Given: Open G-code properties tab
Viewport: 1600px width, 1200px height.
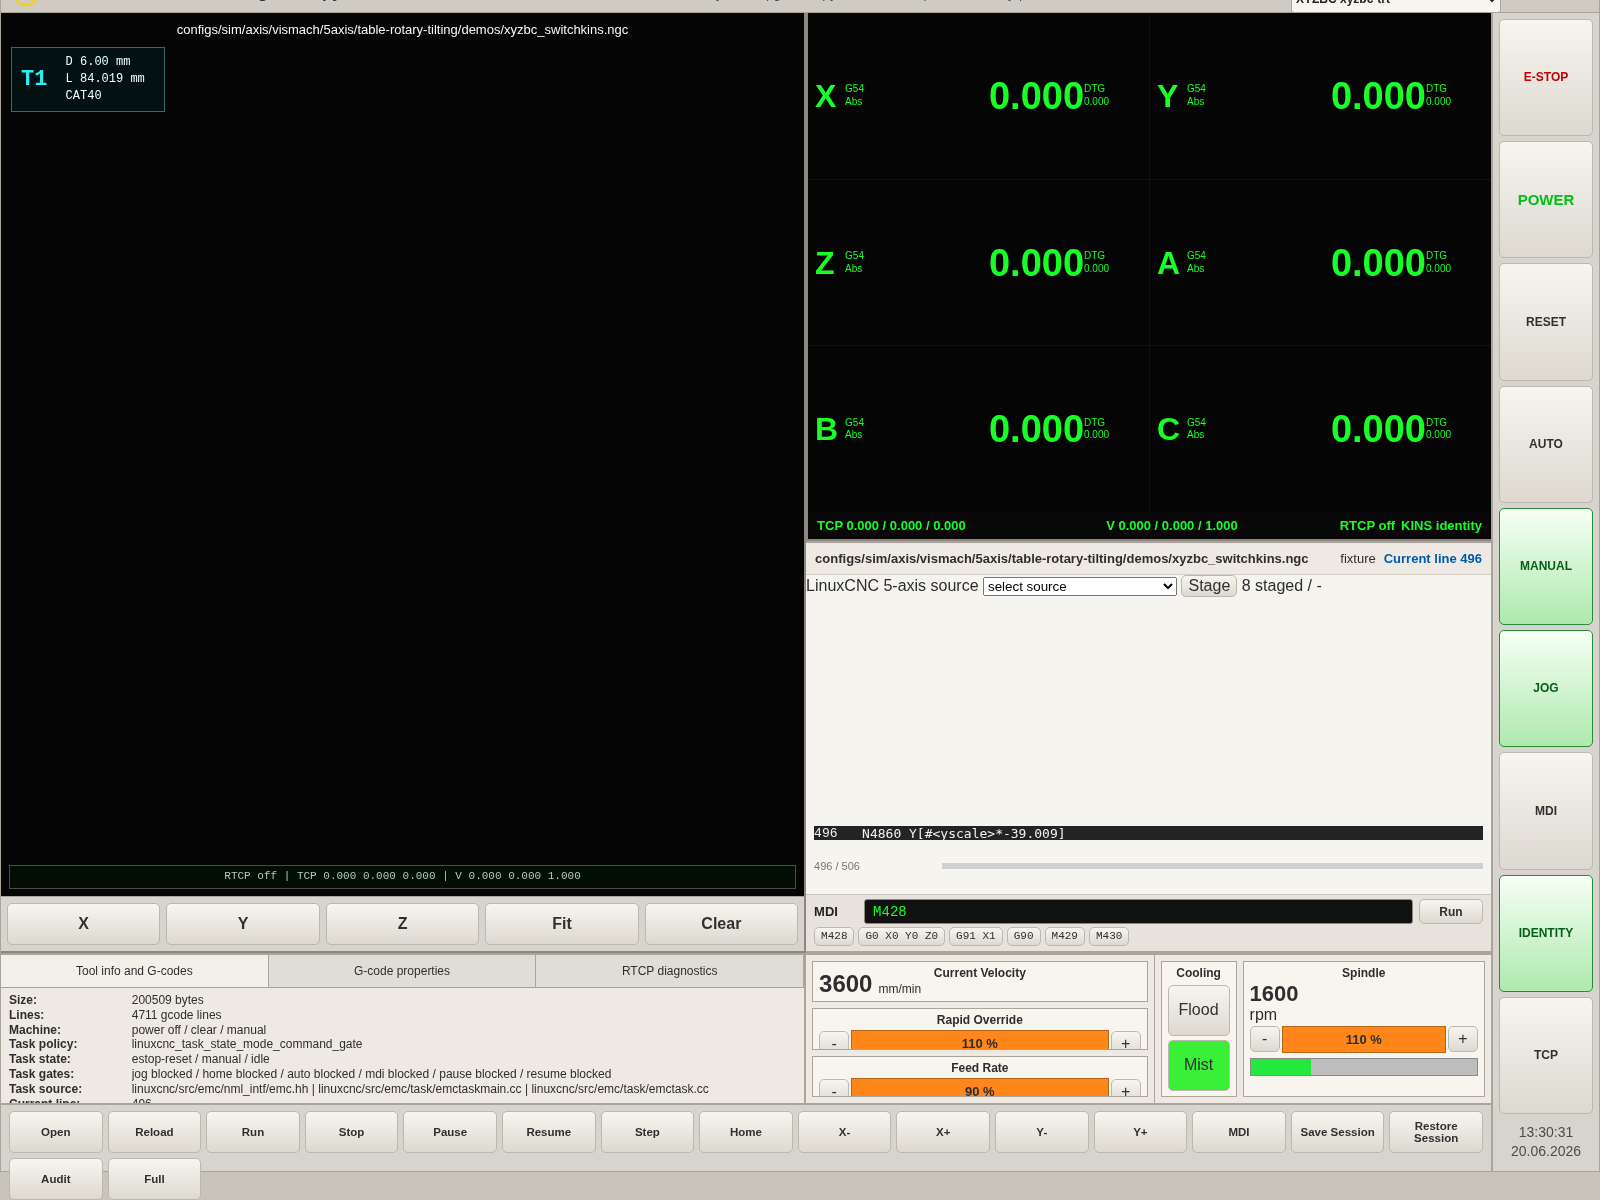Looking at the screenshot, I should click(x=402, y=971).
